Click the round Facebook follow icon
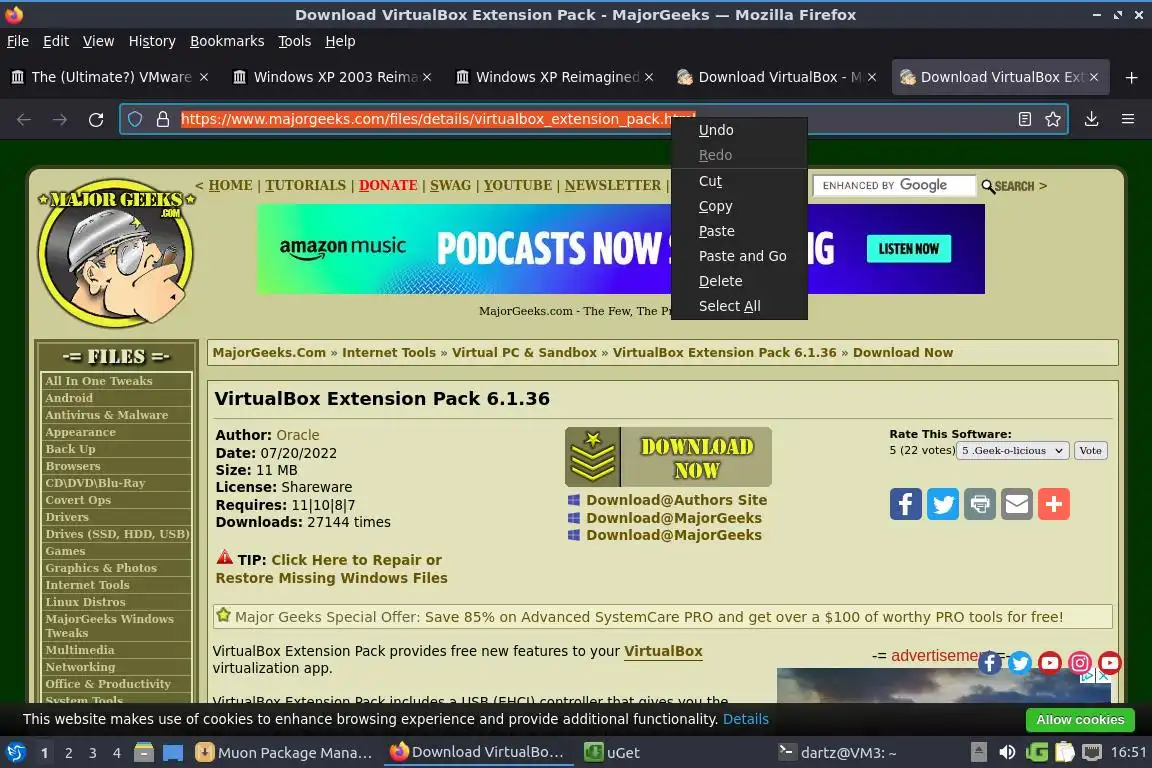1152x768 pixels. 990,663
